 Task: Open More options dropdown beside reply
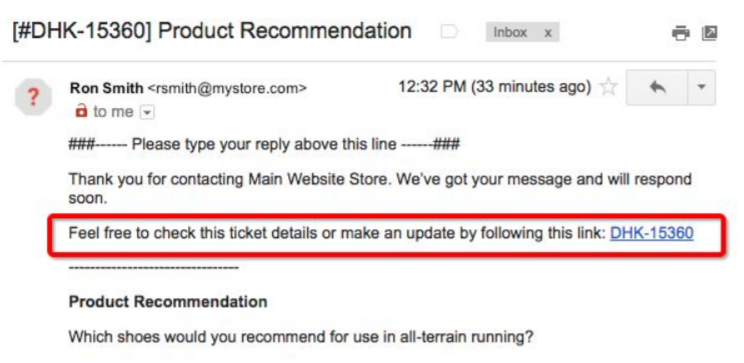(701, 87)
